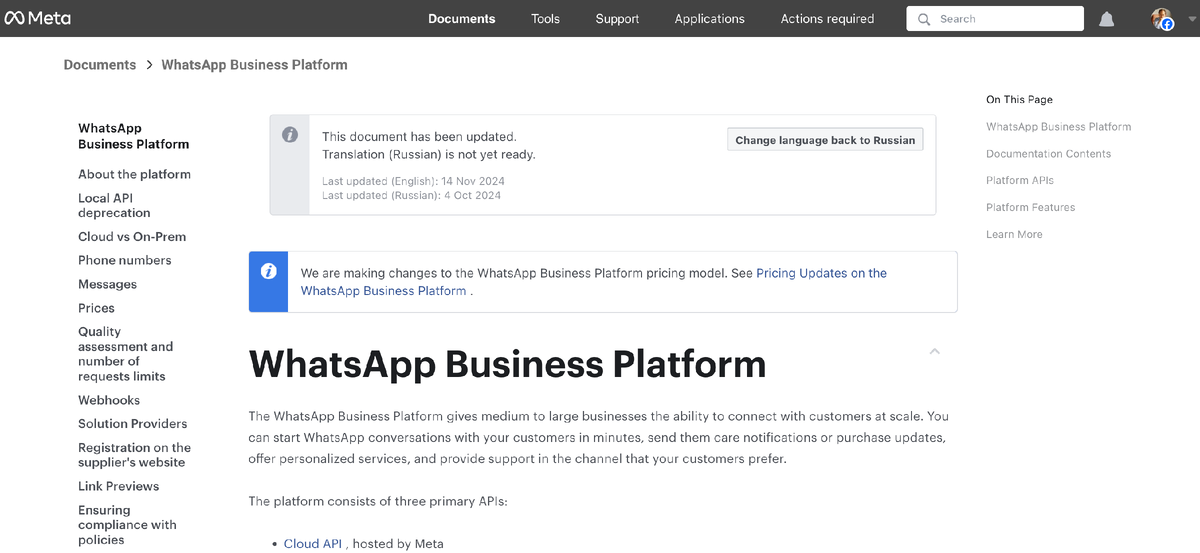Image resolution: width=1200 pixels, height=553 pixels.
Task: Open Webhooks sidebar item
Action: tap(109, 400)
